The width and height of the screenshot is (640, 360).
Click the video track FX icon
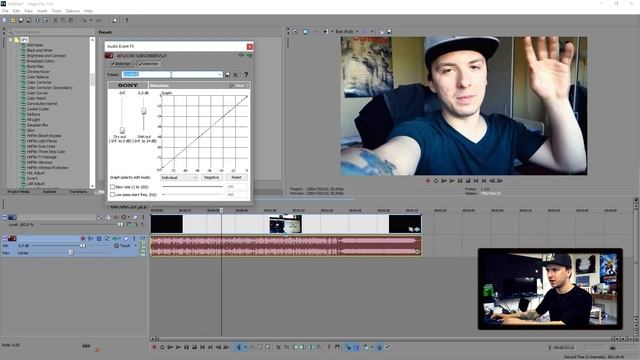point(116,217)
